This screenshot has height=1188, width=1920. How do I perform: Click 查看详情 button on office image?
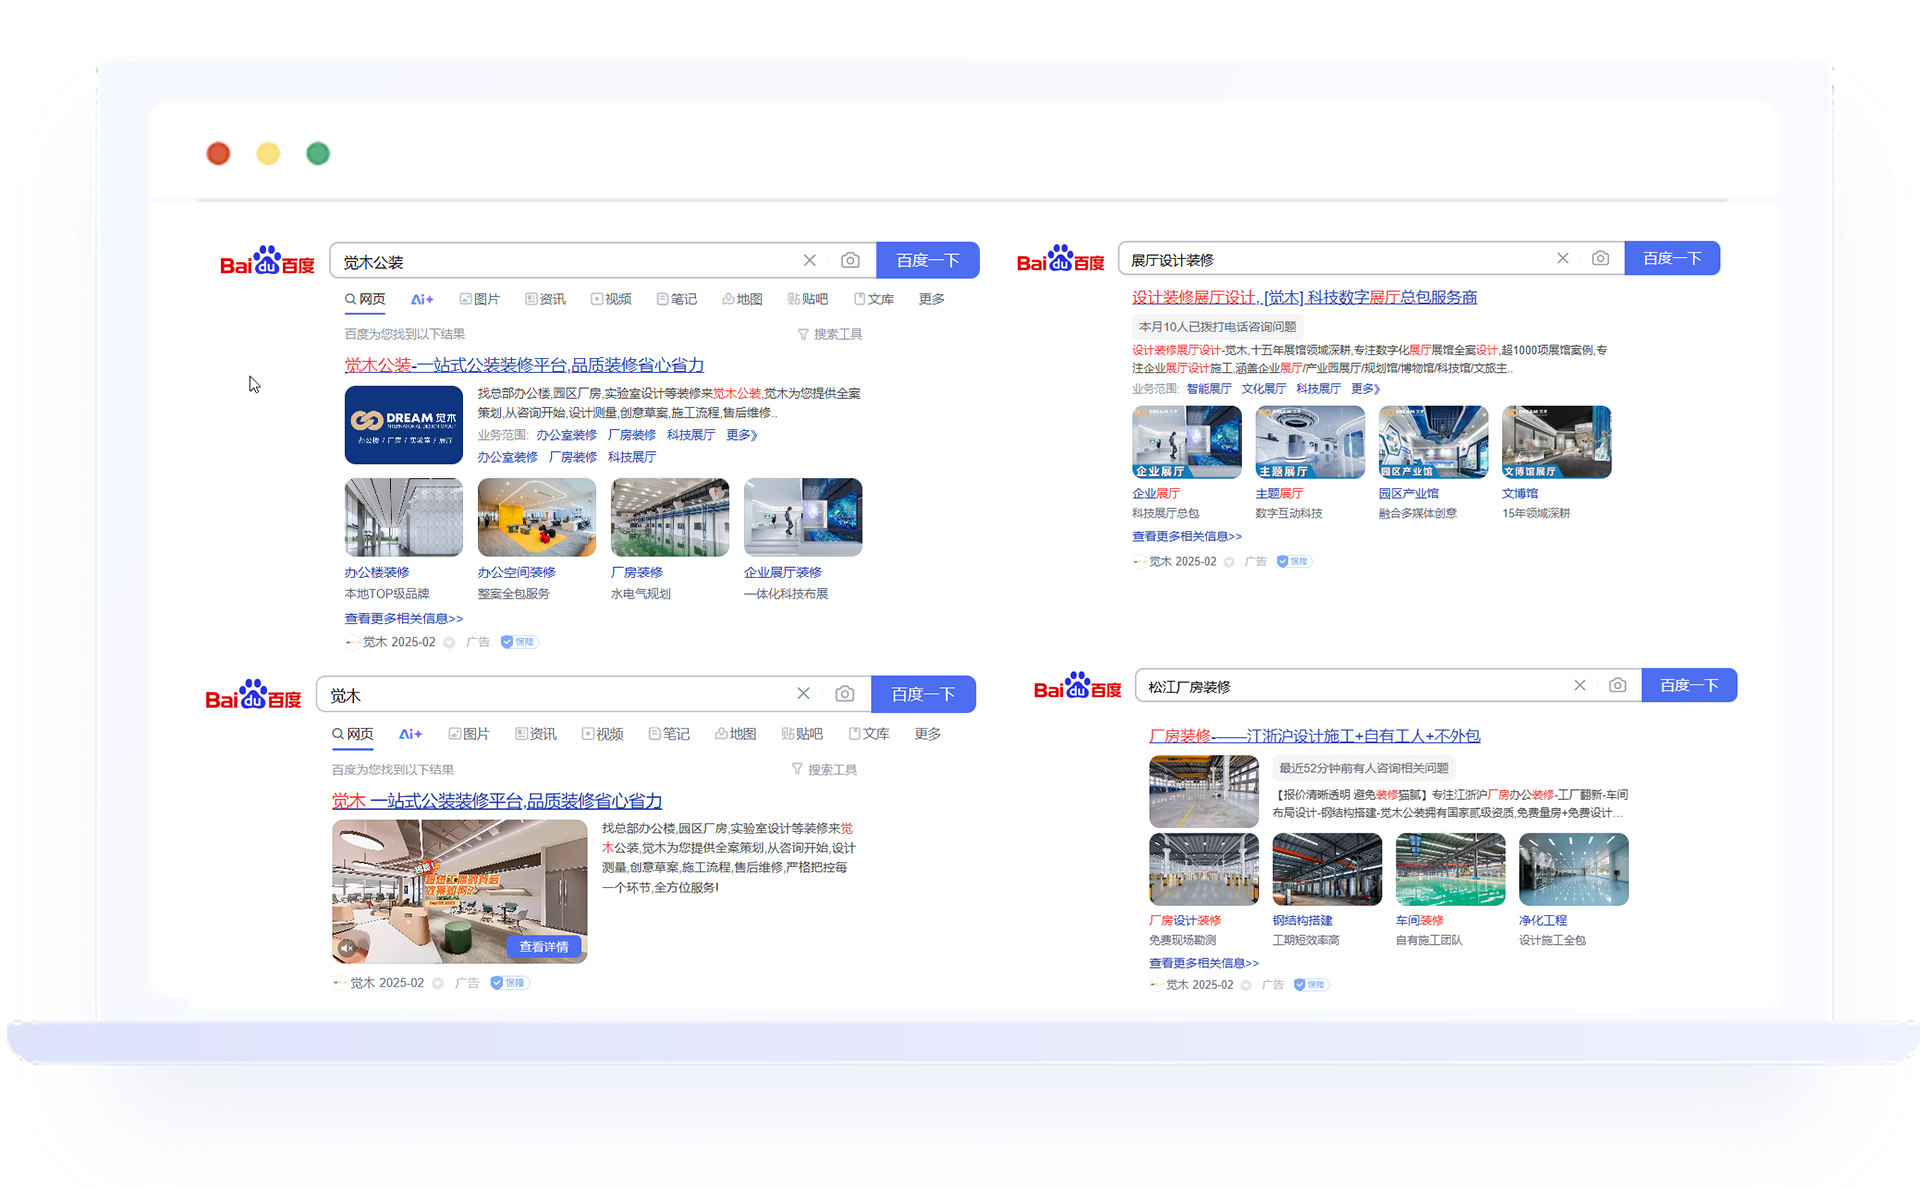click(543, 946)
